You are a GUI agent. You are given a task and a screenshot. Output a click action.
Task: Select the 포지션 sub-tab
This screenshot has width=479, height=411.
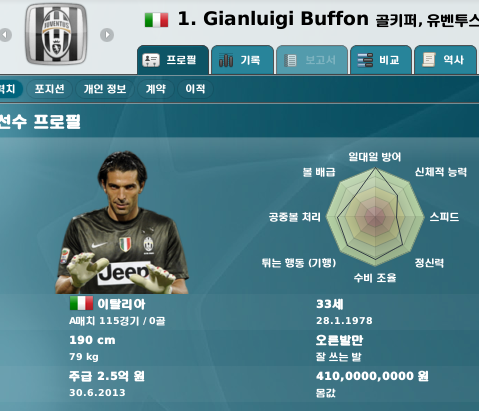(49, 89)
